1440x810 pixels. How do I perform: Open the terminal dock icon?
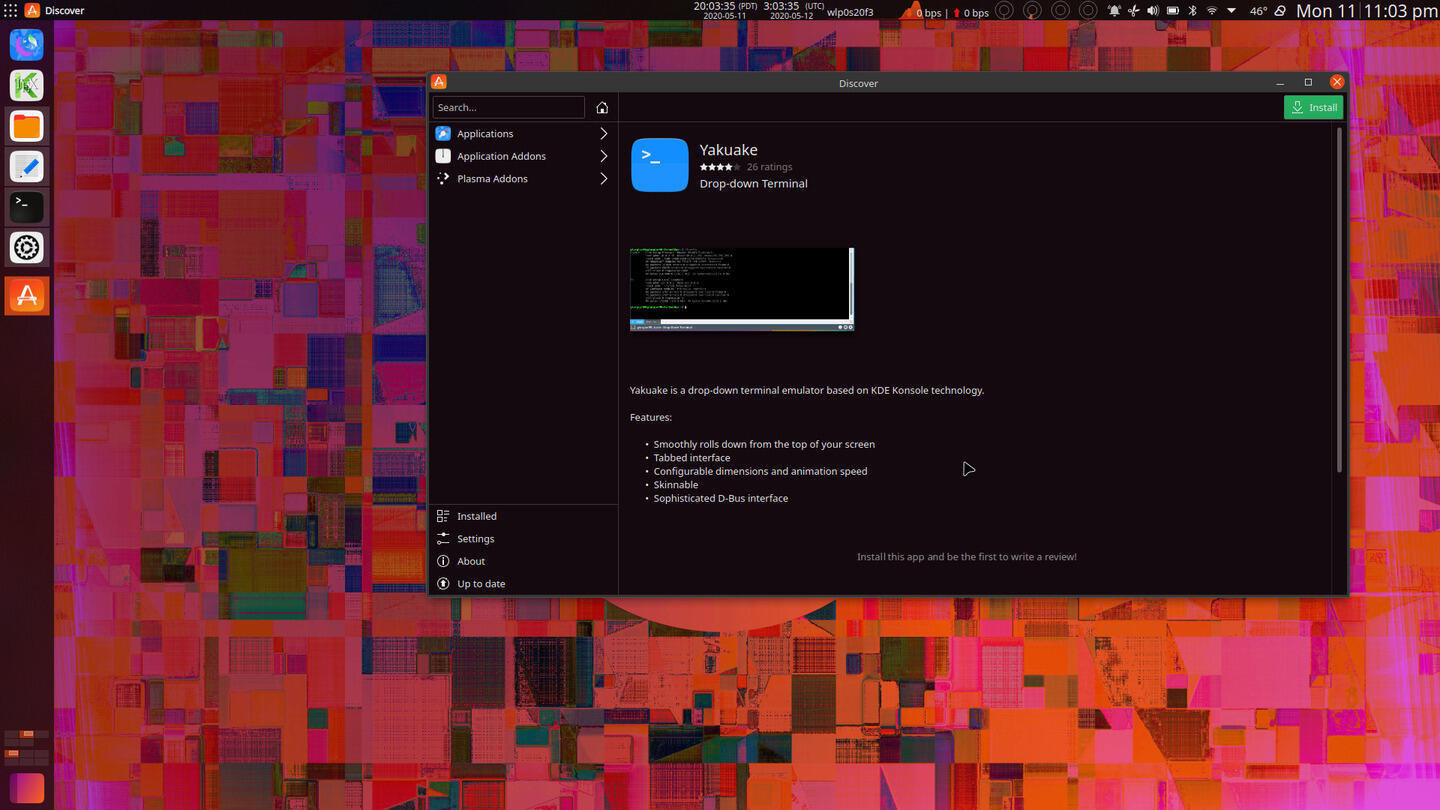pos(27,206)
